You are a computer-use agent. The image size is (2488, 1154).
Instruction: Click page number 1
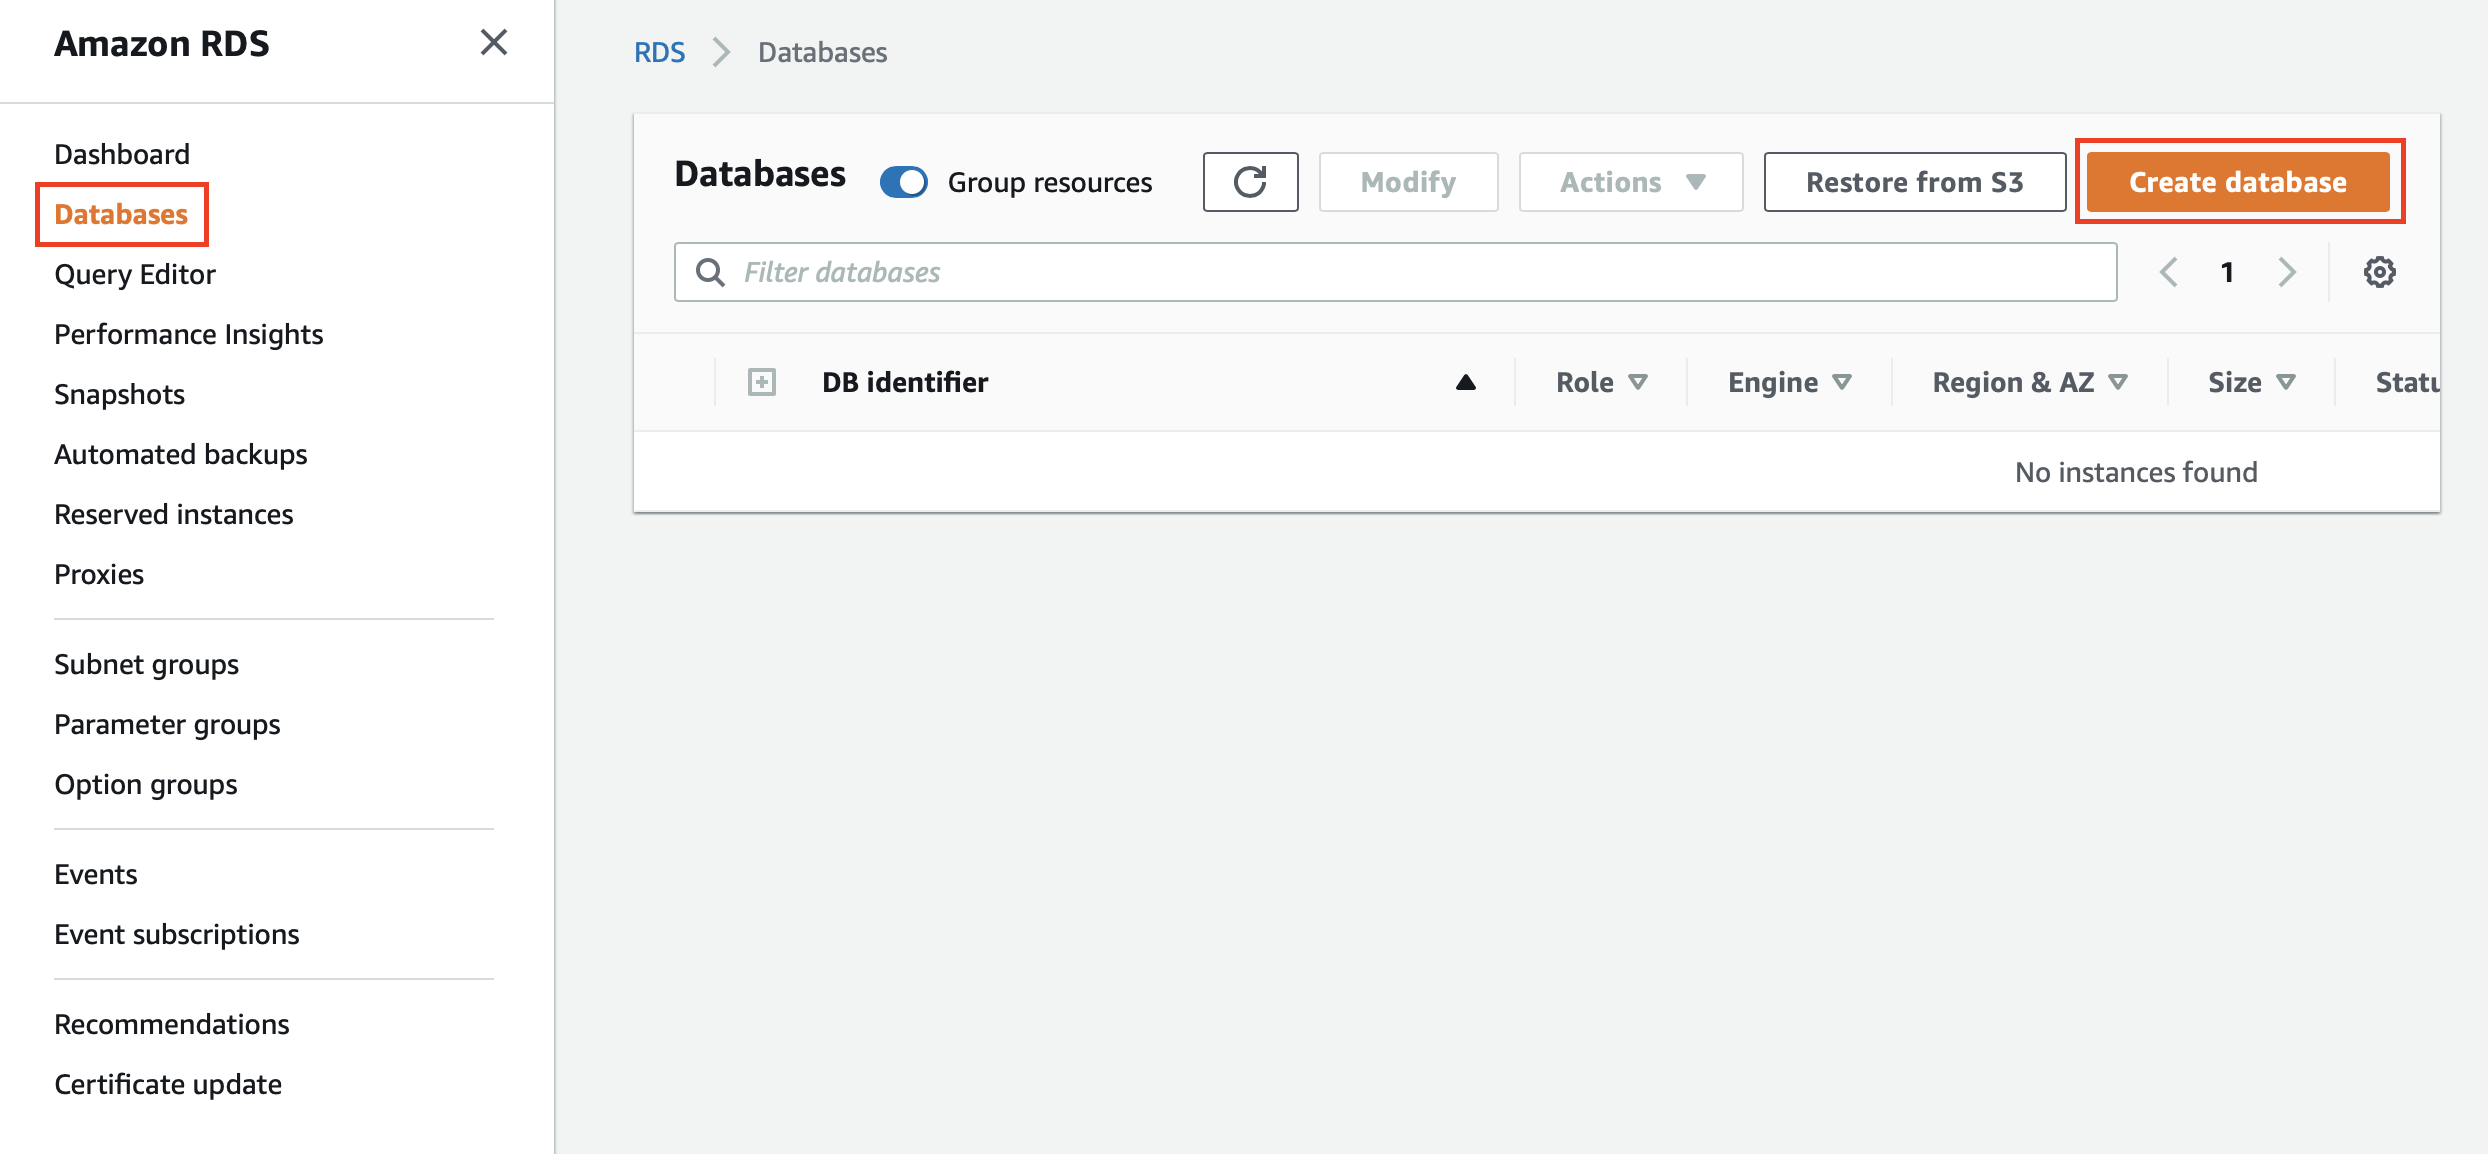(x=2227, y=272)
